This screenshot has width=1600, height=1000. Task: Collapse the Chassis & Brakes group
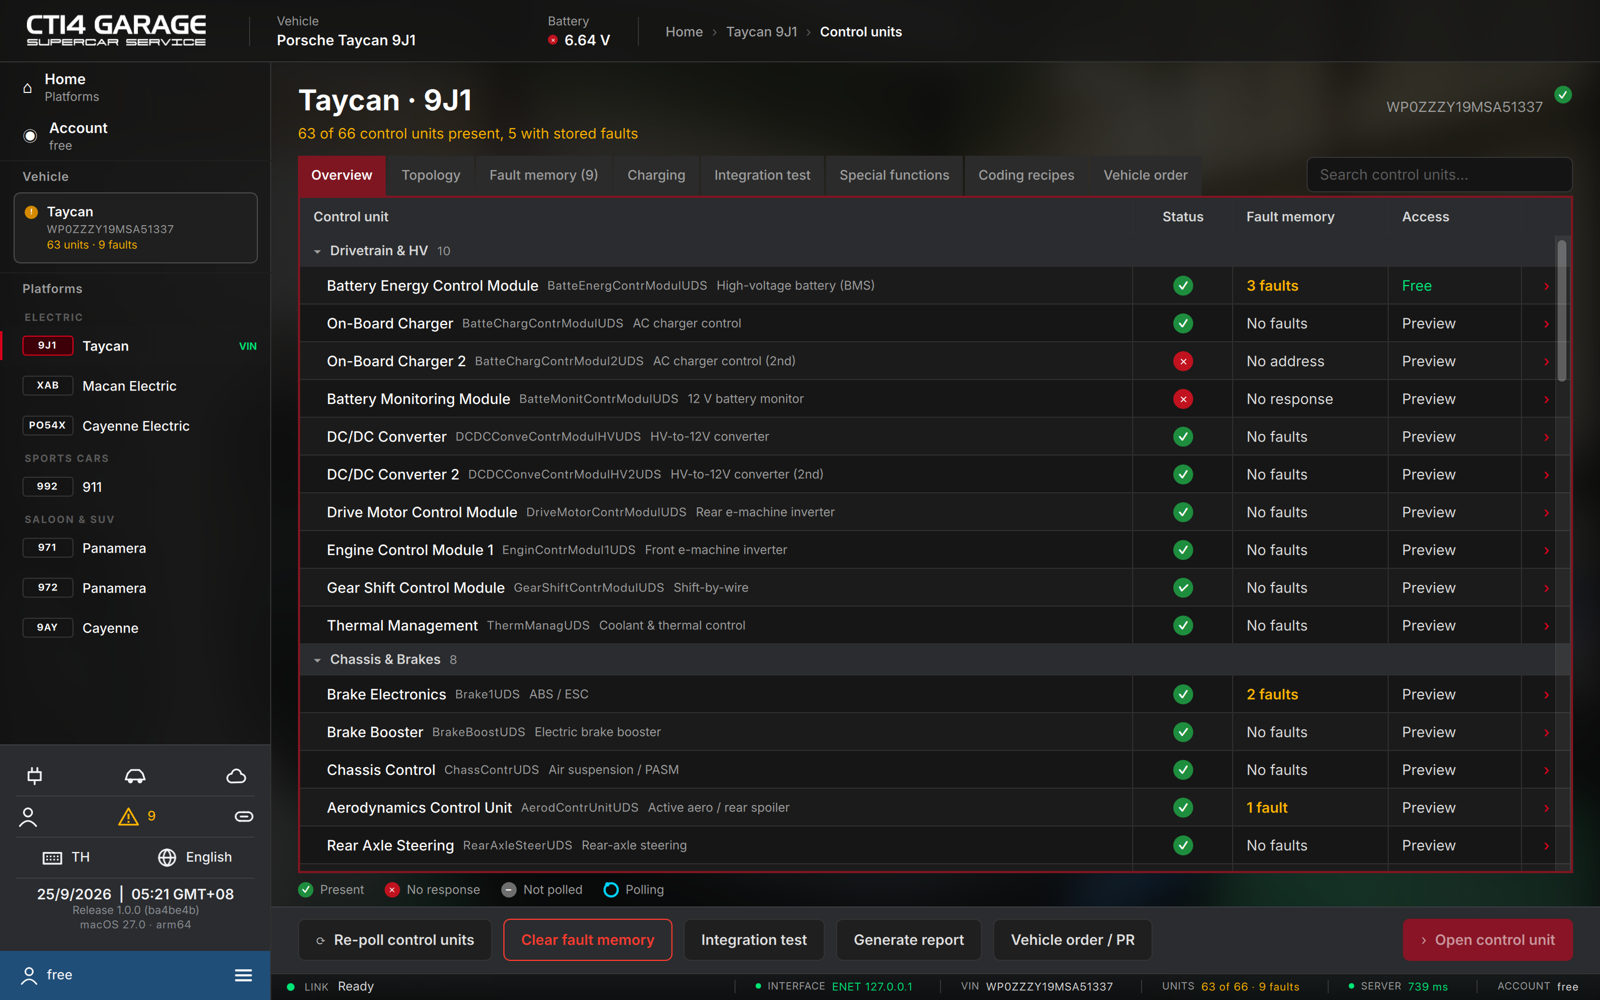tap(318, 660)
